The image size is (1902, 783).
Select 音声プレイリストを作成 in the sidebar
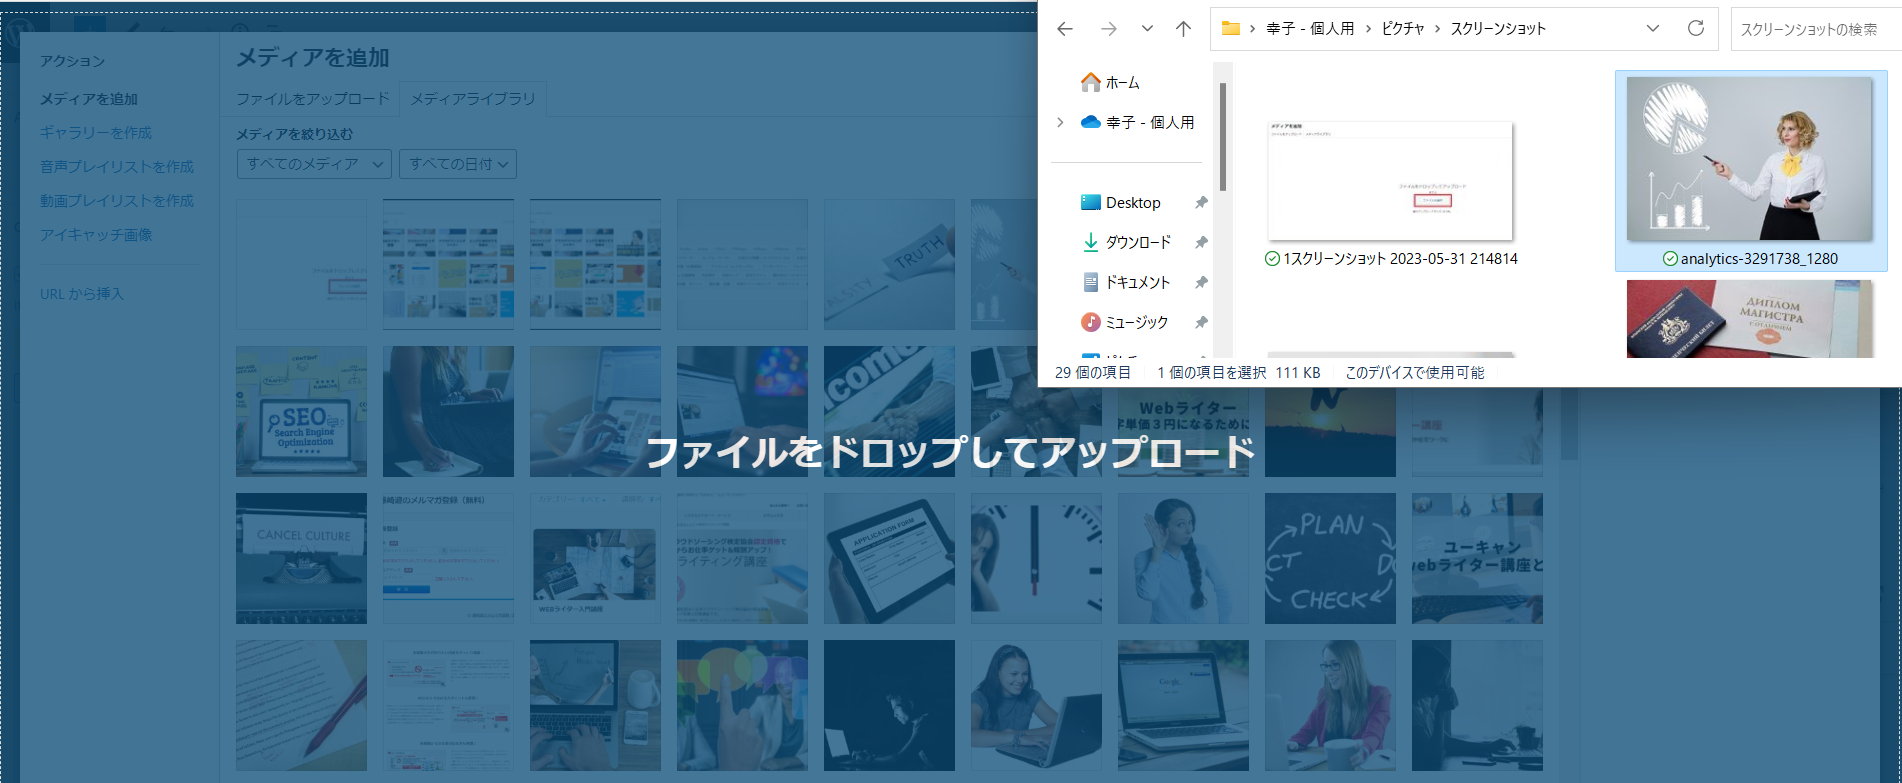coord(117,166)
